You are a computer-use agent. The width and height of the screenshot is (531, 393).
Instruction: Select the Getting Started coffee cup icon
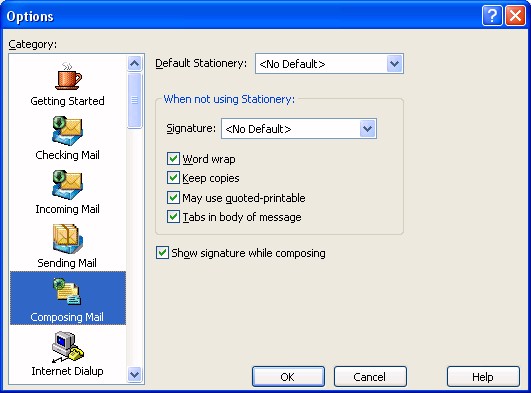point(68,76)
